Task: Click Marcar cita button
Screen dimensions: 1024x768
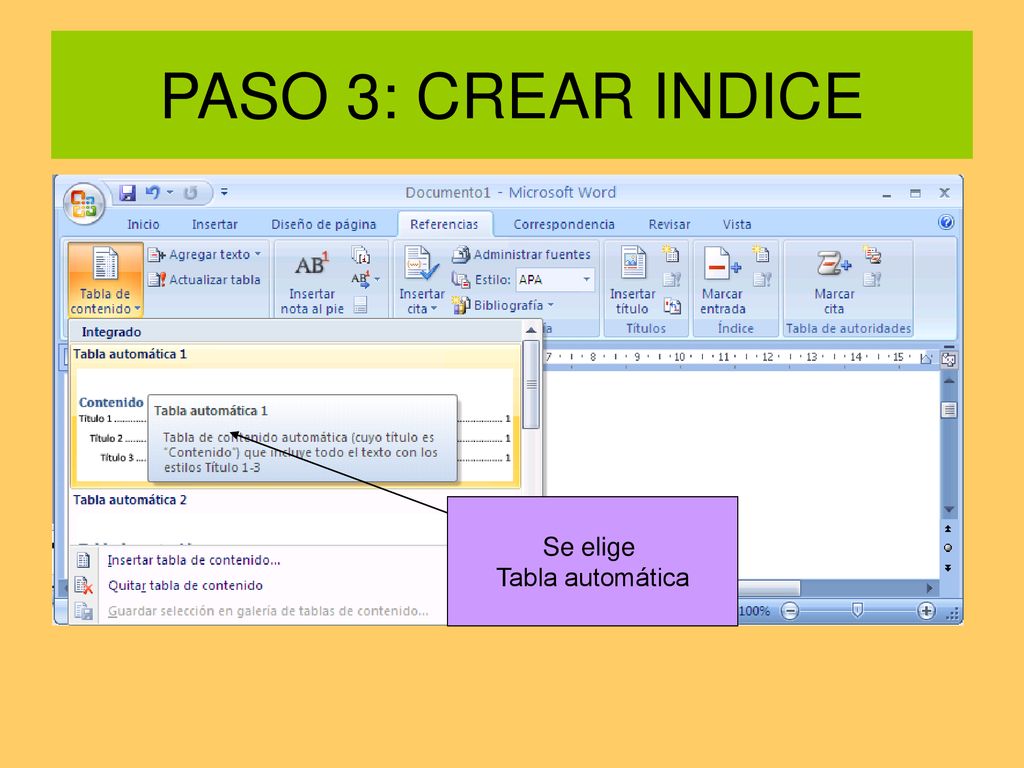Action: point(834,281)
